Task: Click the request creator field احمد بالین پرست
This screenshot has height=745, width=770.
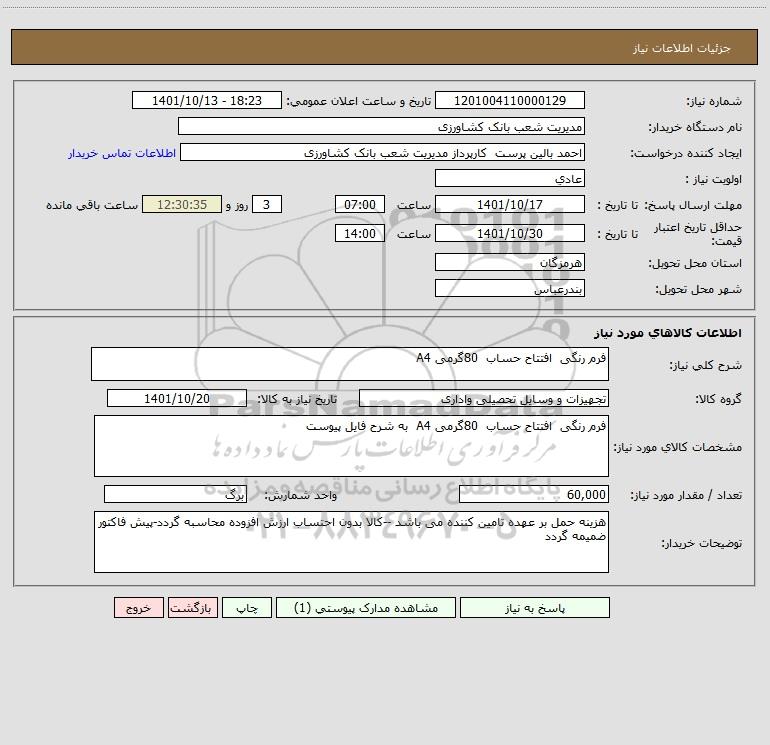Action: coord(383,152)
